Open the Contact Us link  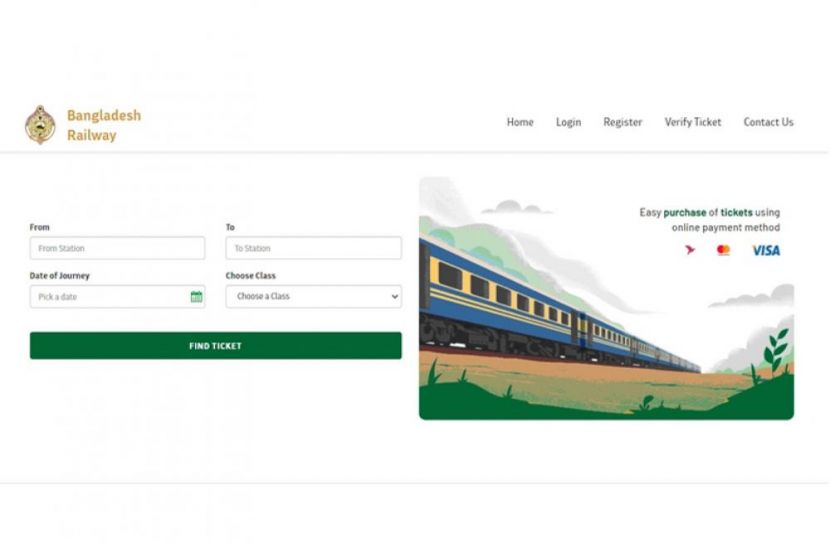pos(768,122)
